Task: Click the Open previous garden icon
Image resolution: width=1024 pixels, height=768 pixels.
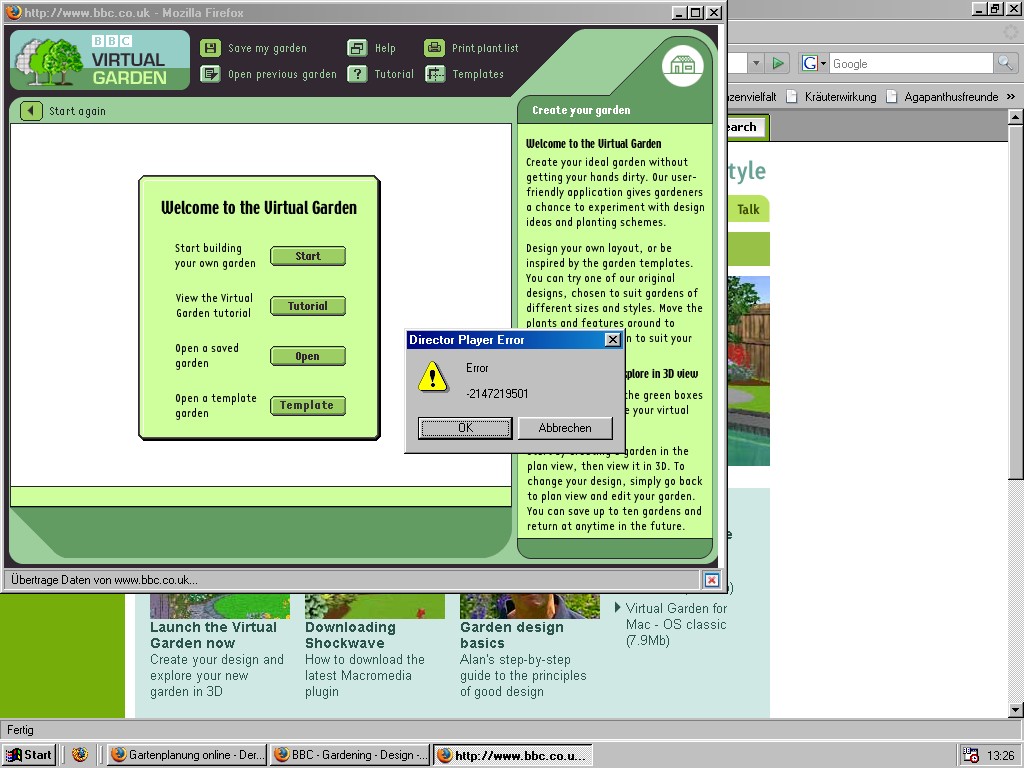Action: point(210,74)
